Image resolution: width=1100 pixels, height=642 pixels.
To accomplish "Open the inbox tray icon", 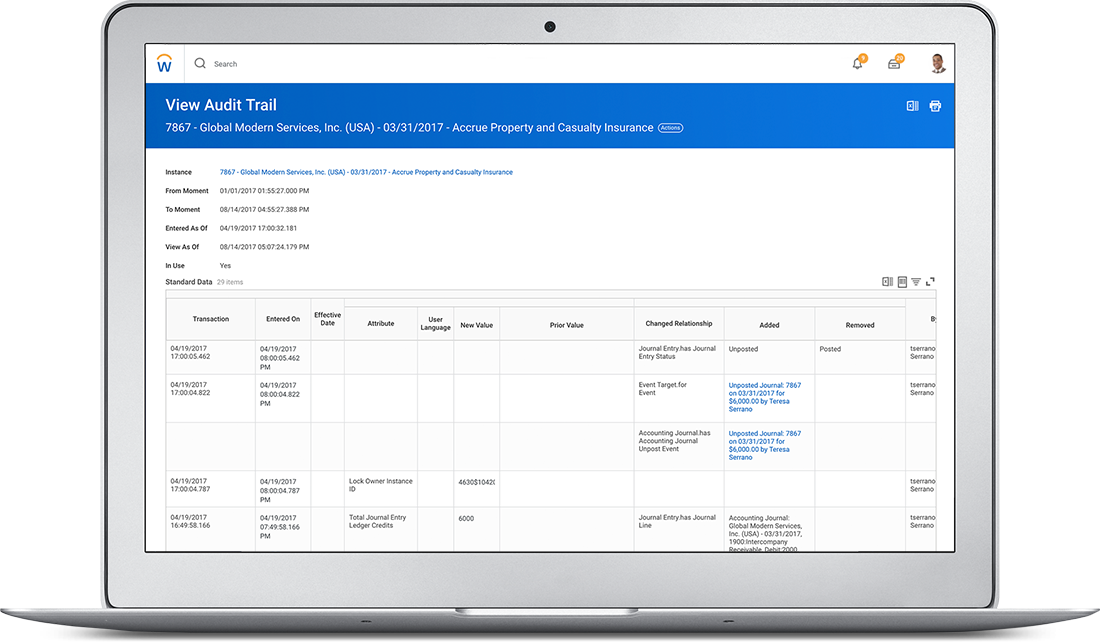I will pos(894,63).
